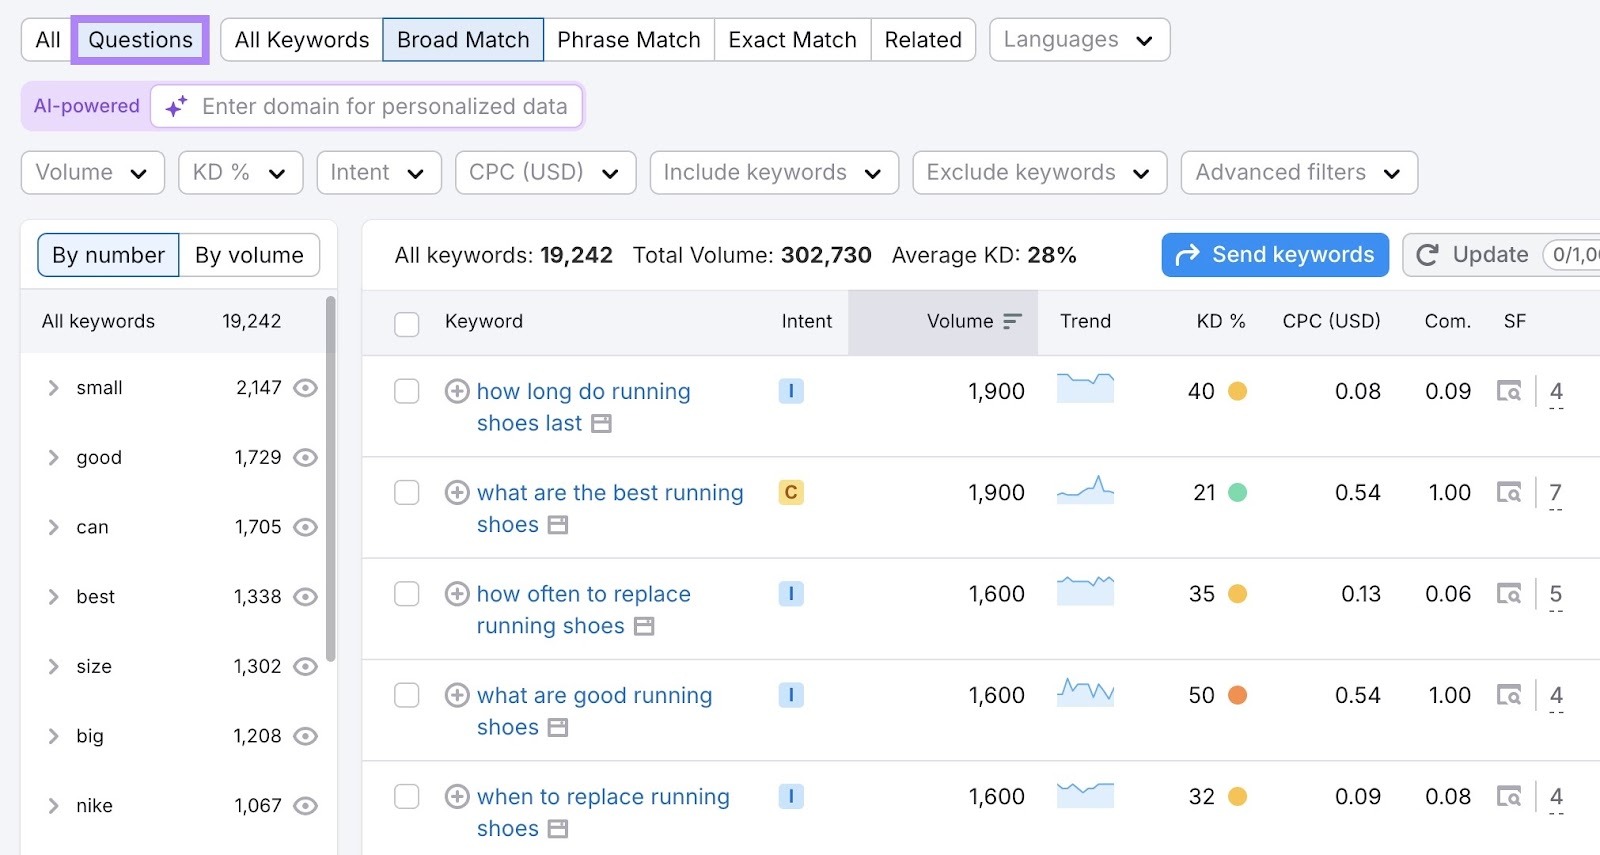Click the plus icon next to 'when to replace running shoes'
Screen dimensions: 1600x855
(x=457, y=796)
